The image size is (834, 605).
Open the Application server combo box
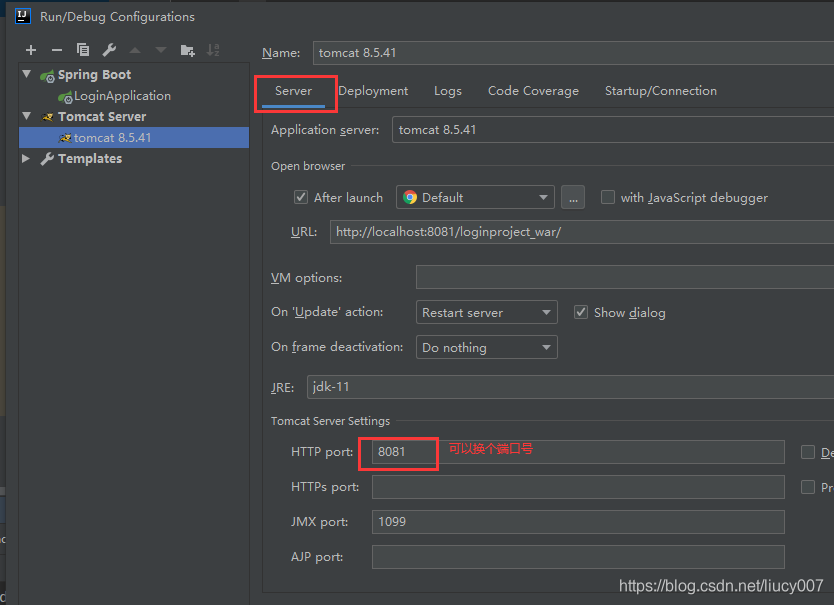click(613, 130)
